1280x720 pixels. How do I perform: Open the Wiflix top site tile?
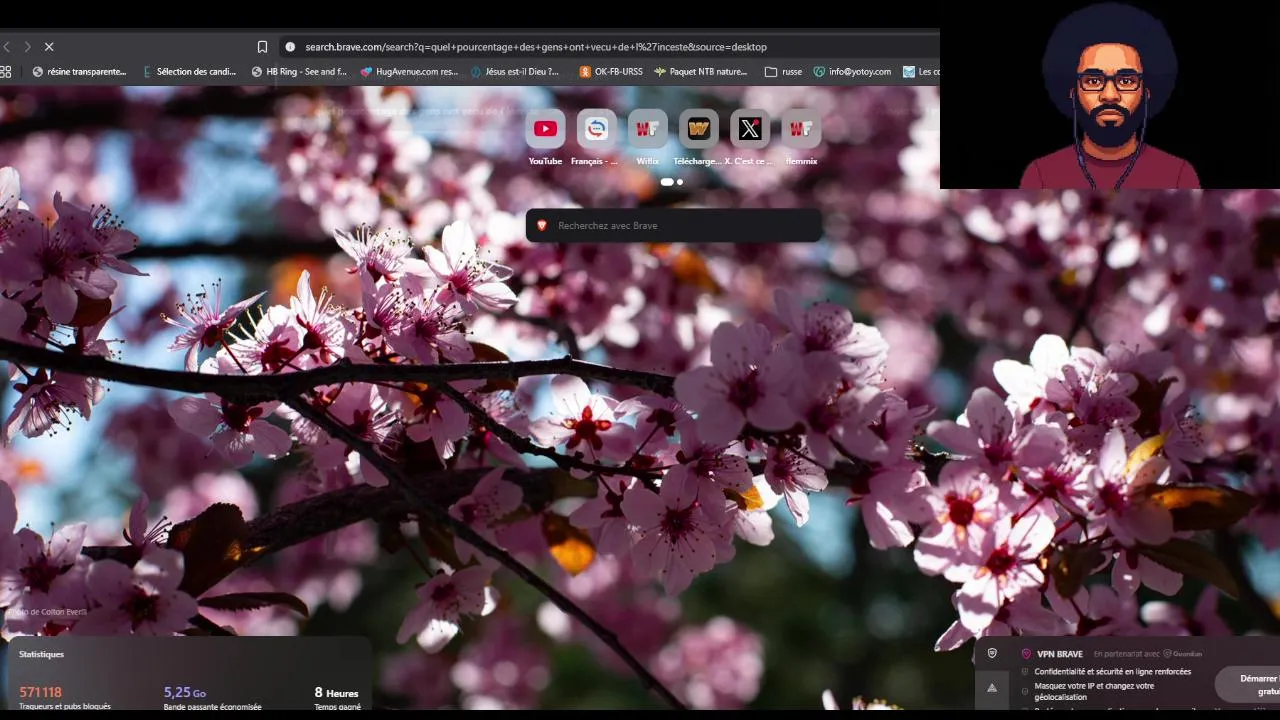coord(647,138)
